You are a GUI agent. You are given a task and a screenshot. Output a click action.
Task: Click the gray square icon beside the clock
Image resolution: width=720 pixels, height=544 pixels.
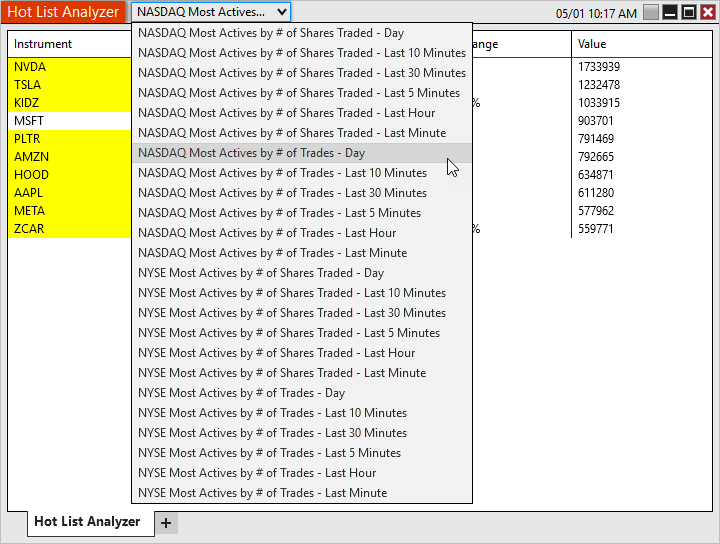click(x=651, y=13)
